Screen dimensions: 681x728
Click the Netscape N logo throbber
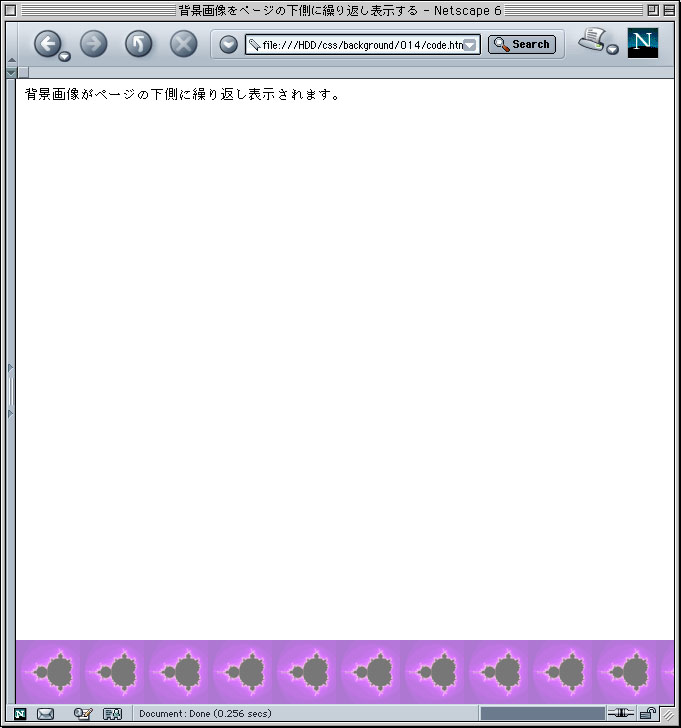[x=642, y=43]
